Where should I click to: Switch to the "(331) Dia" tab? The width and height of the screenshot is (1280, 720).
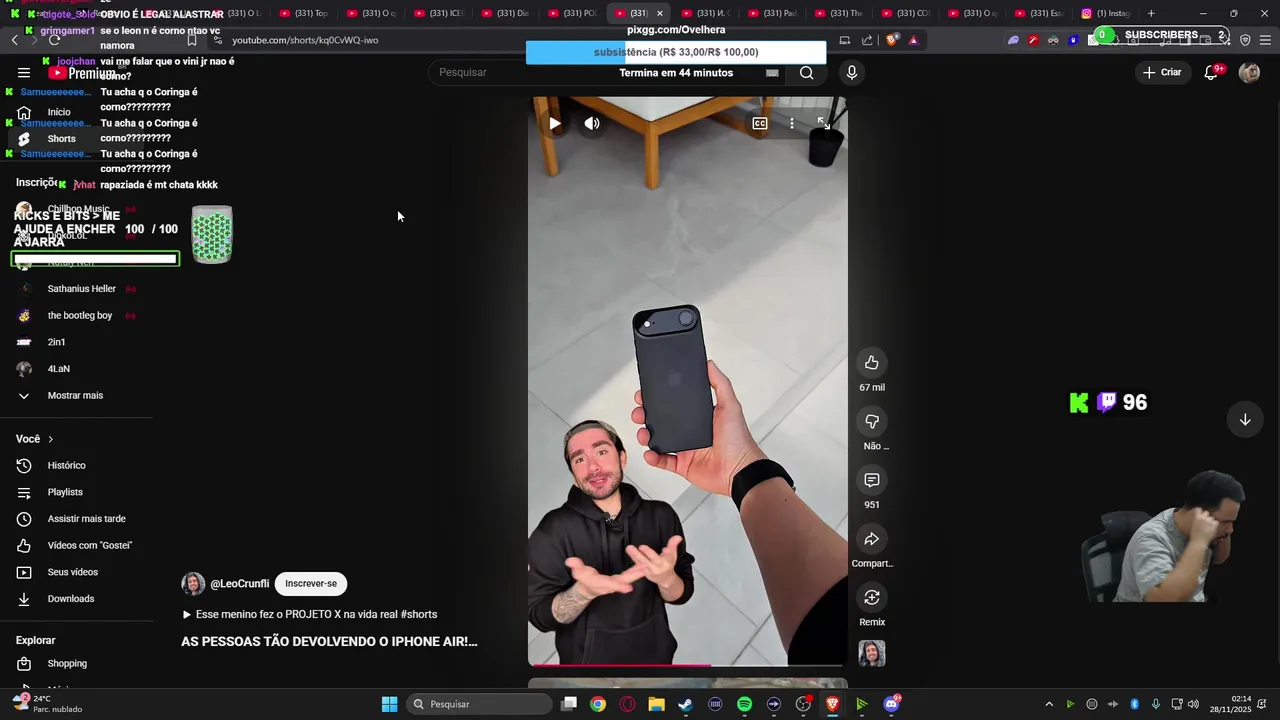[505, 13]
